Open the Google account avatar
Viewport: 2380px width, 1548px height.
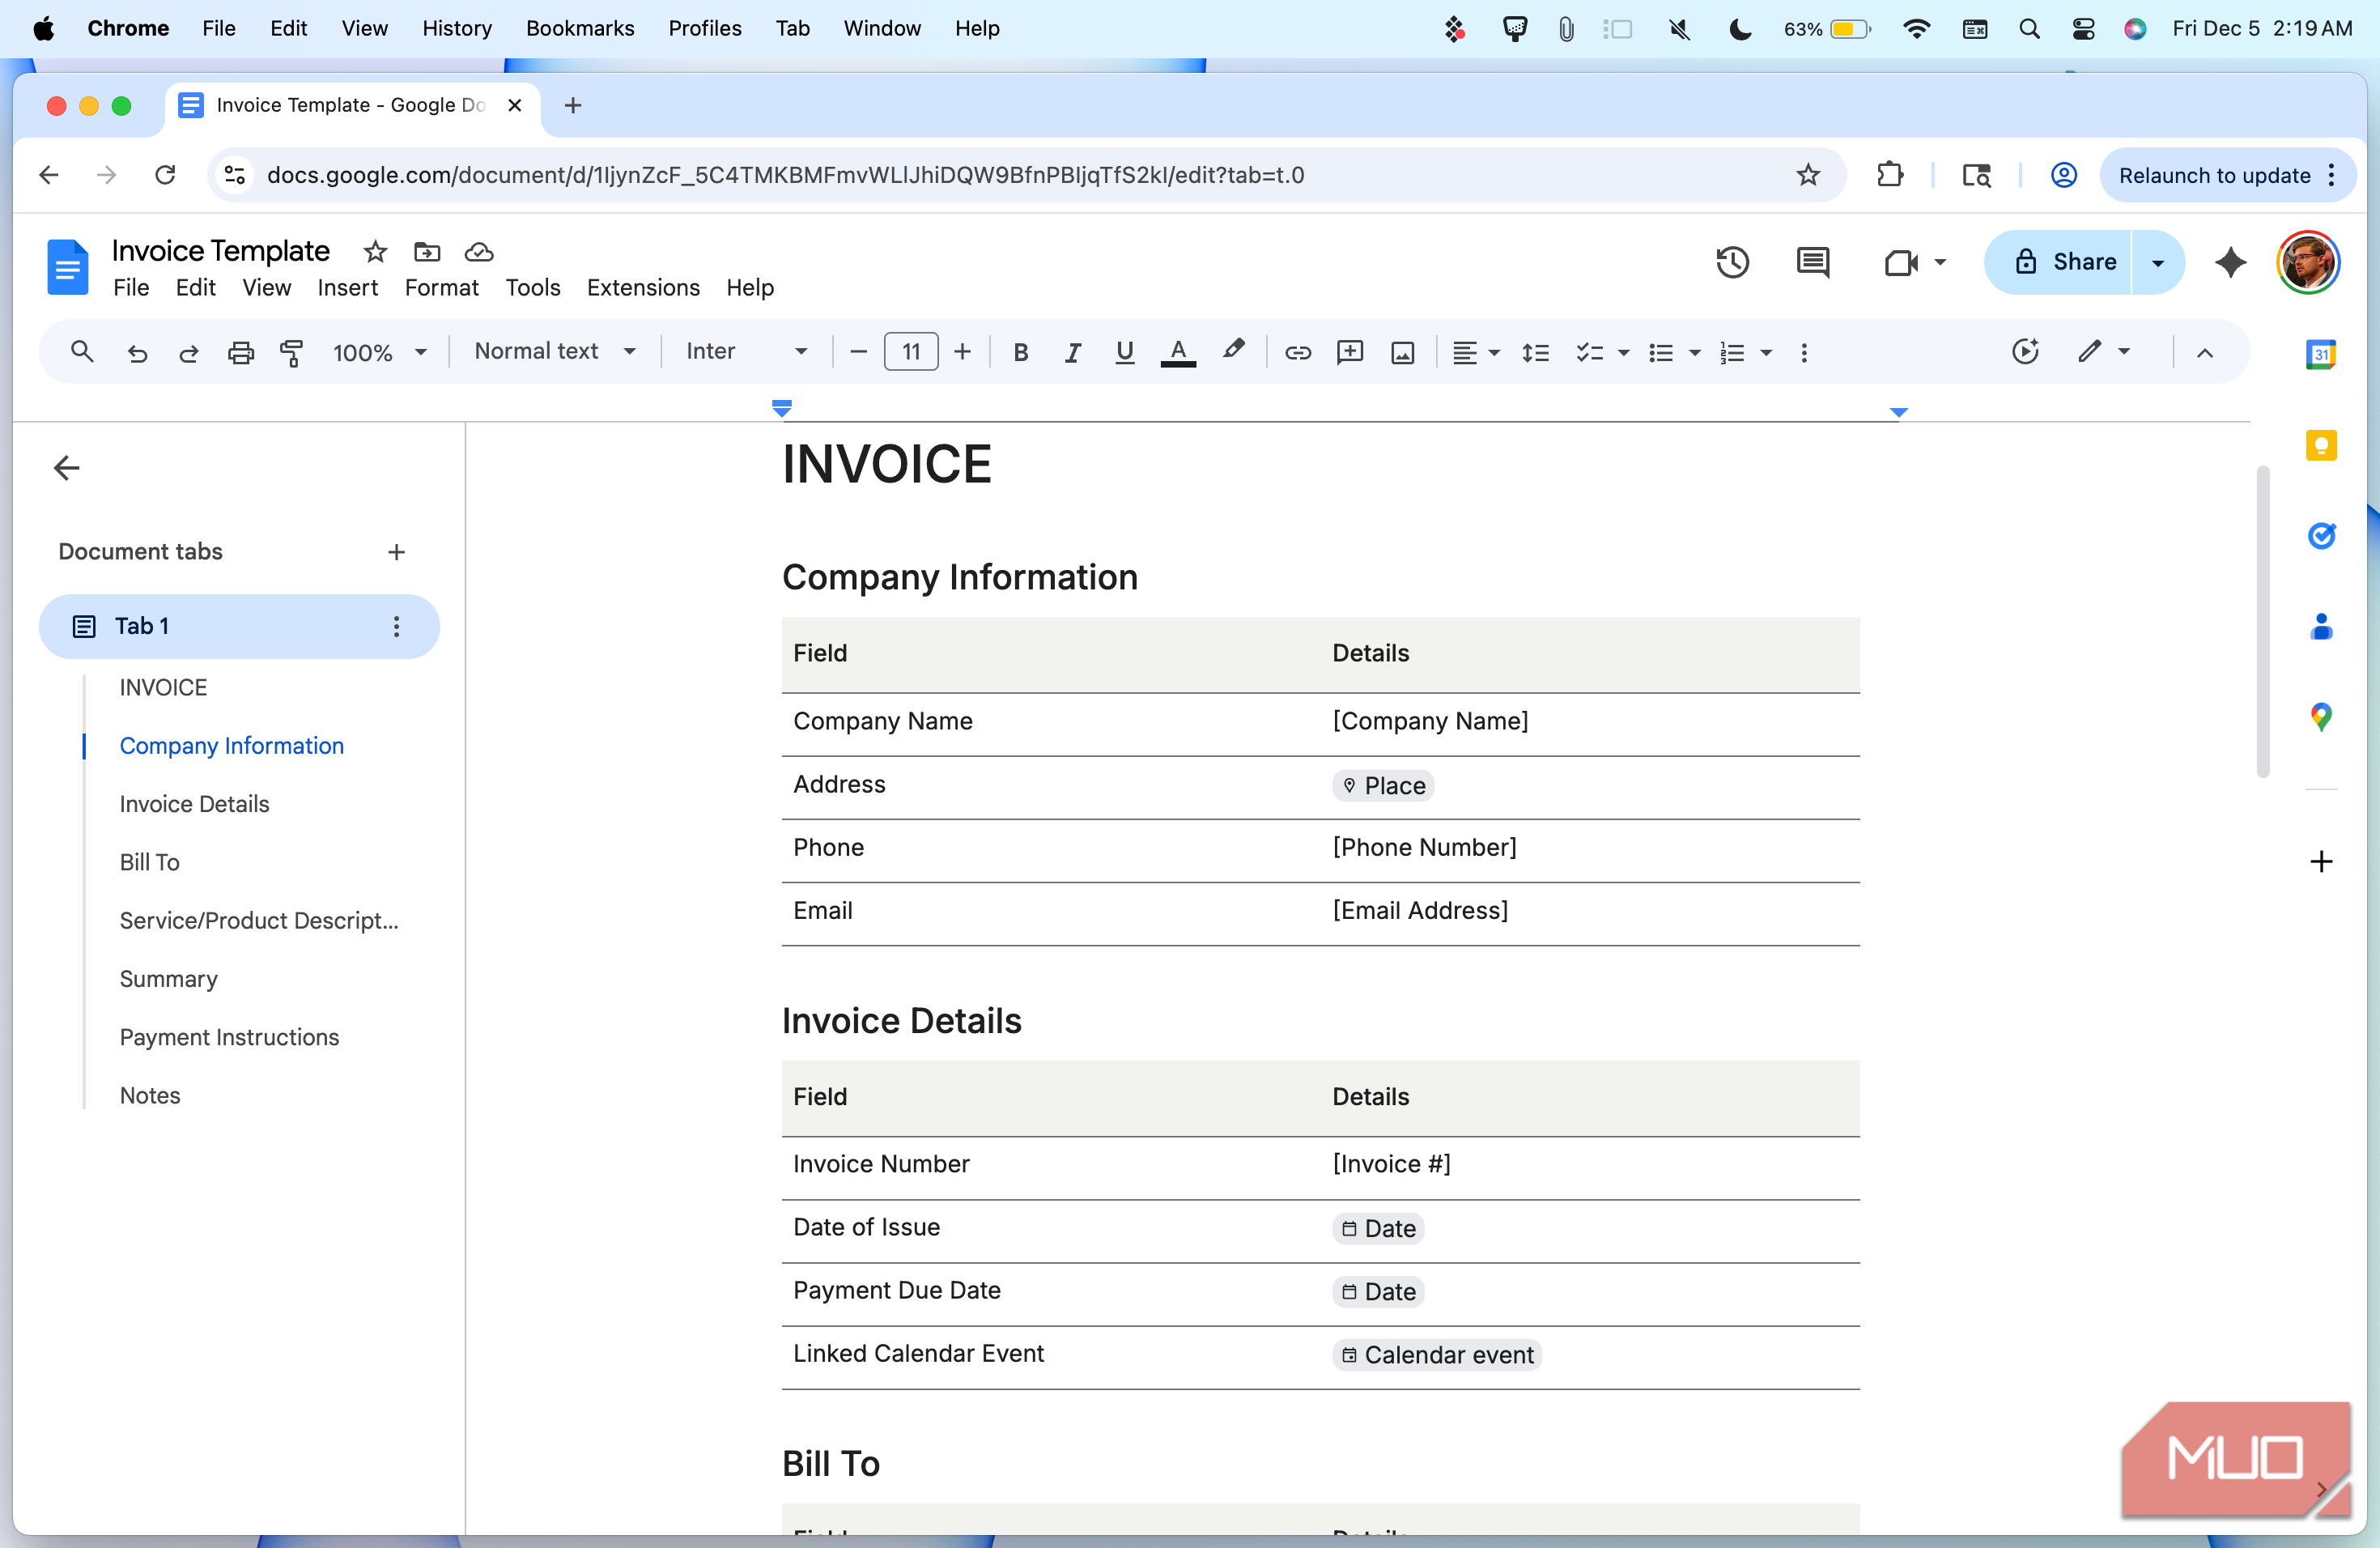pyautogui.click(x=2307, y=262)
